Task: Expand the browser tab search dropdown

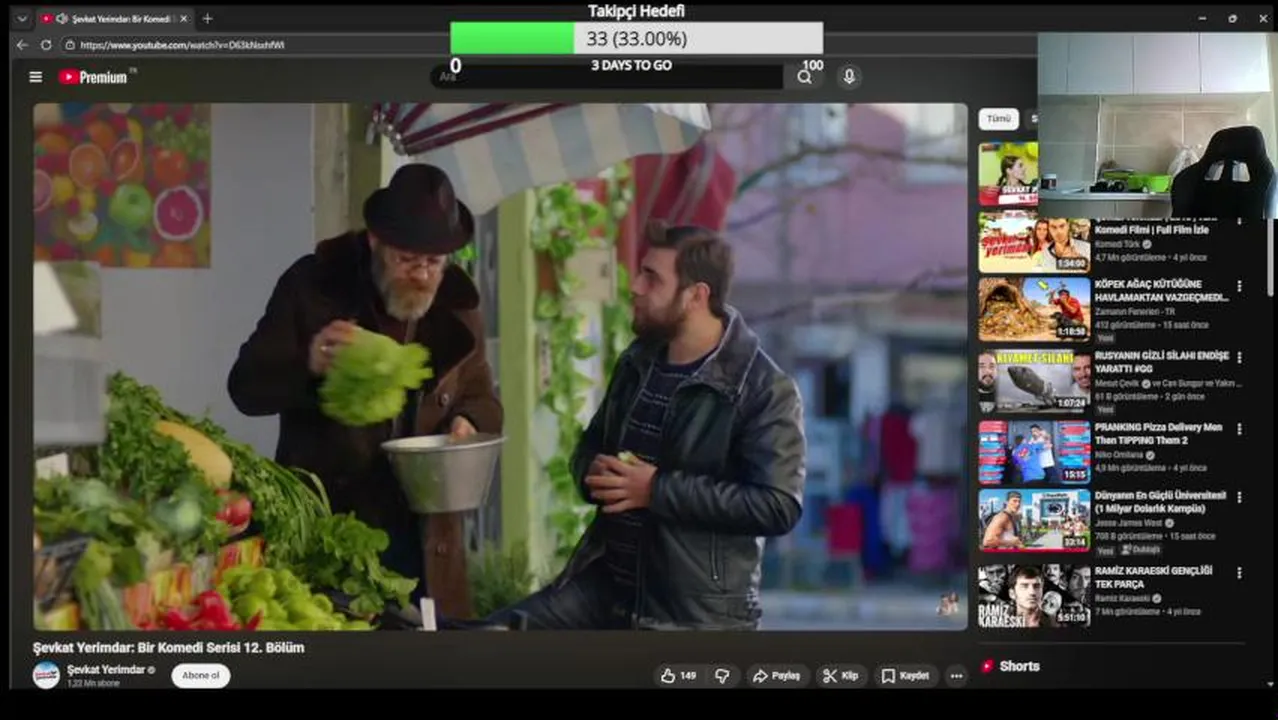Action: coord(22,18)
